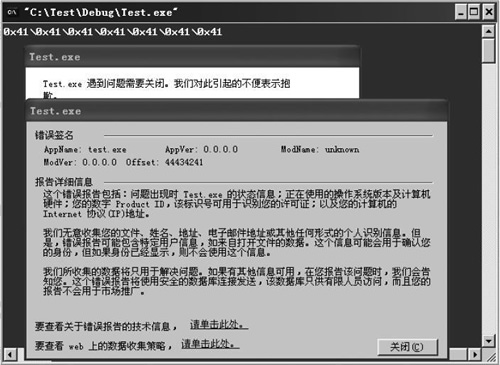The width and height of the screenshot is (500, 365).
Task: Select the background Test.exe dialog title bar
Action: 192,57
